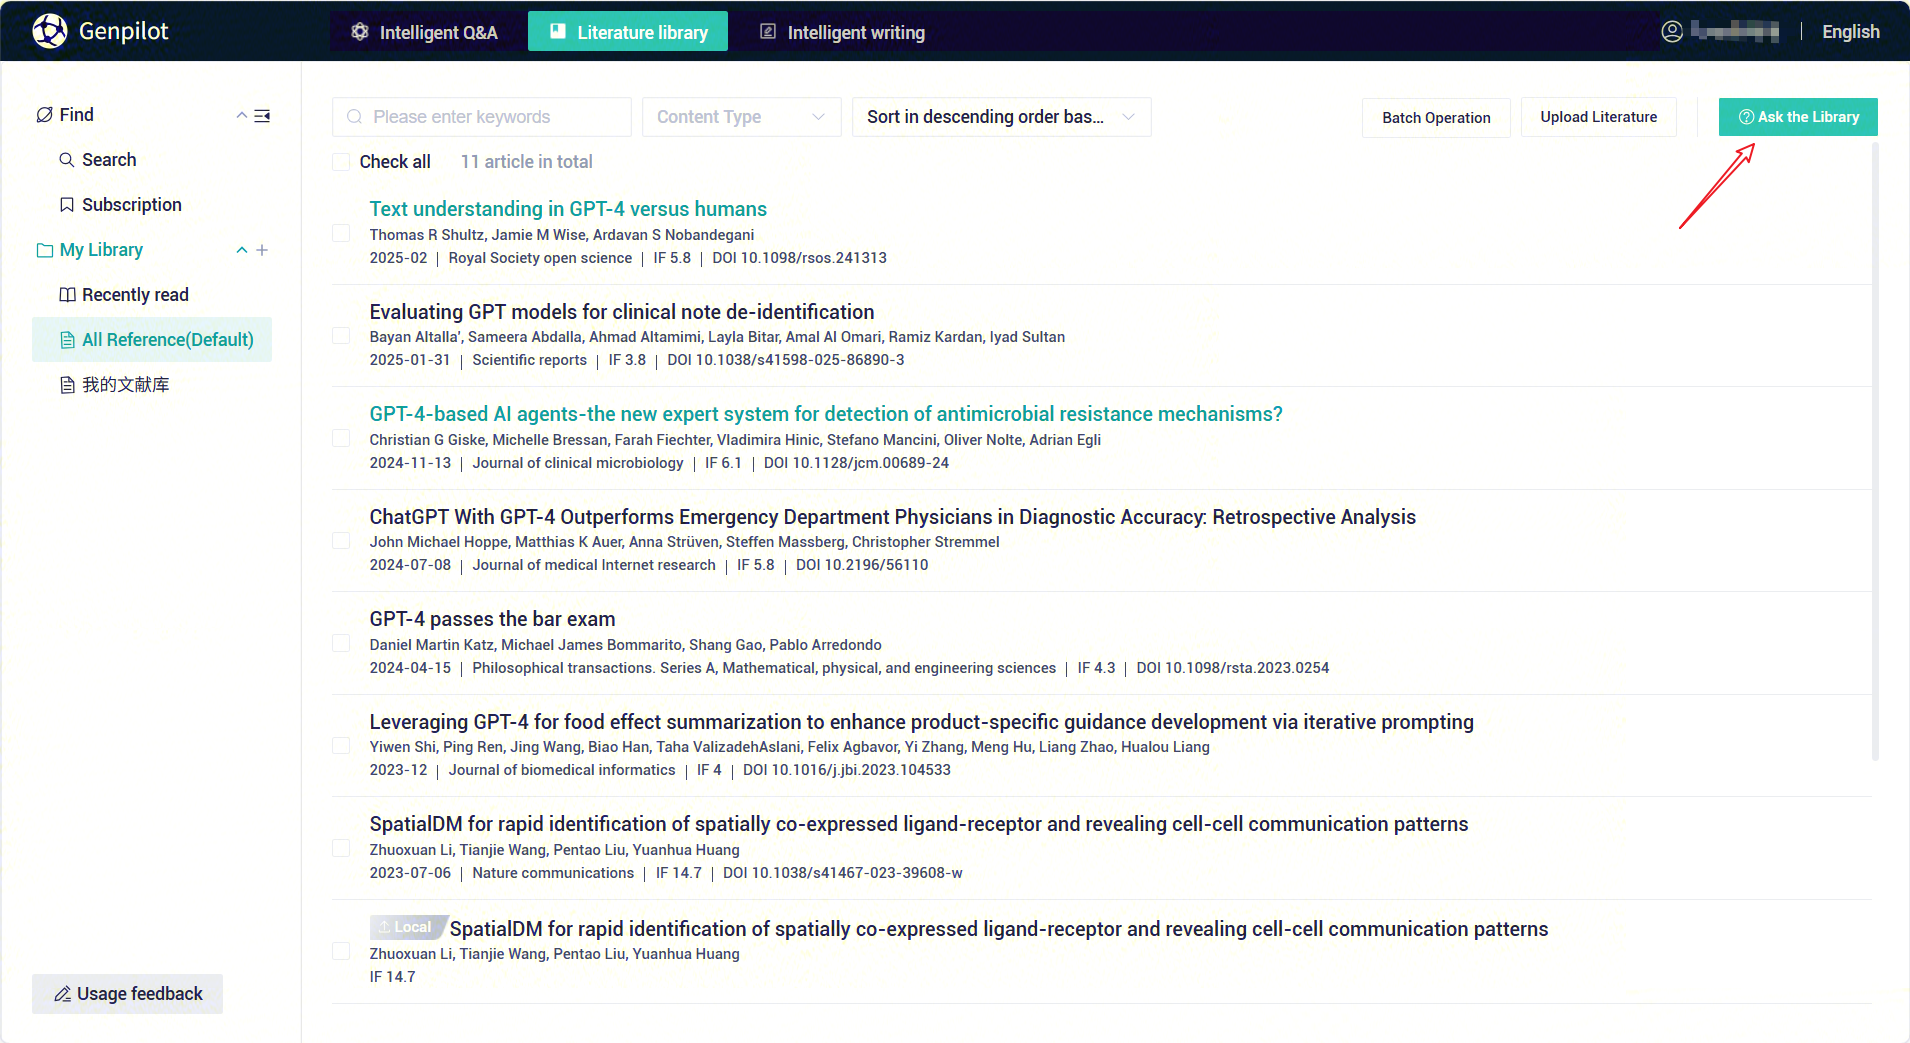Click the Usage feedback button
This screenshot has height=1043, width=1910.
point(127,994)
